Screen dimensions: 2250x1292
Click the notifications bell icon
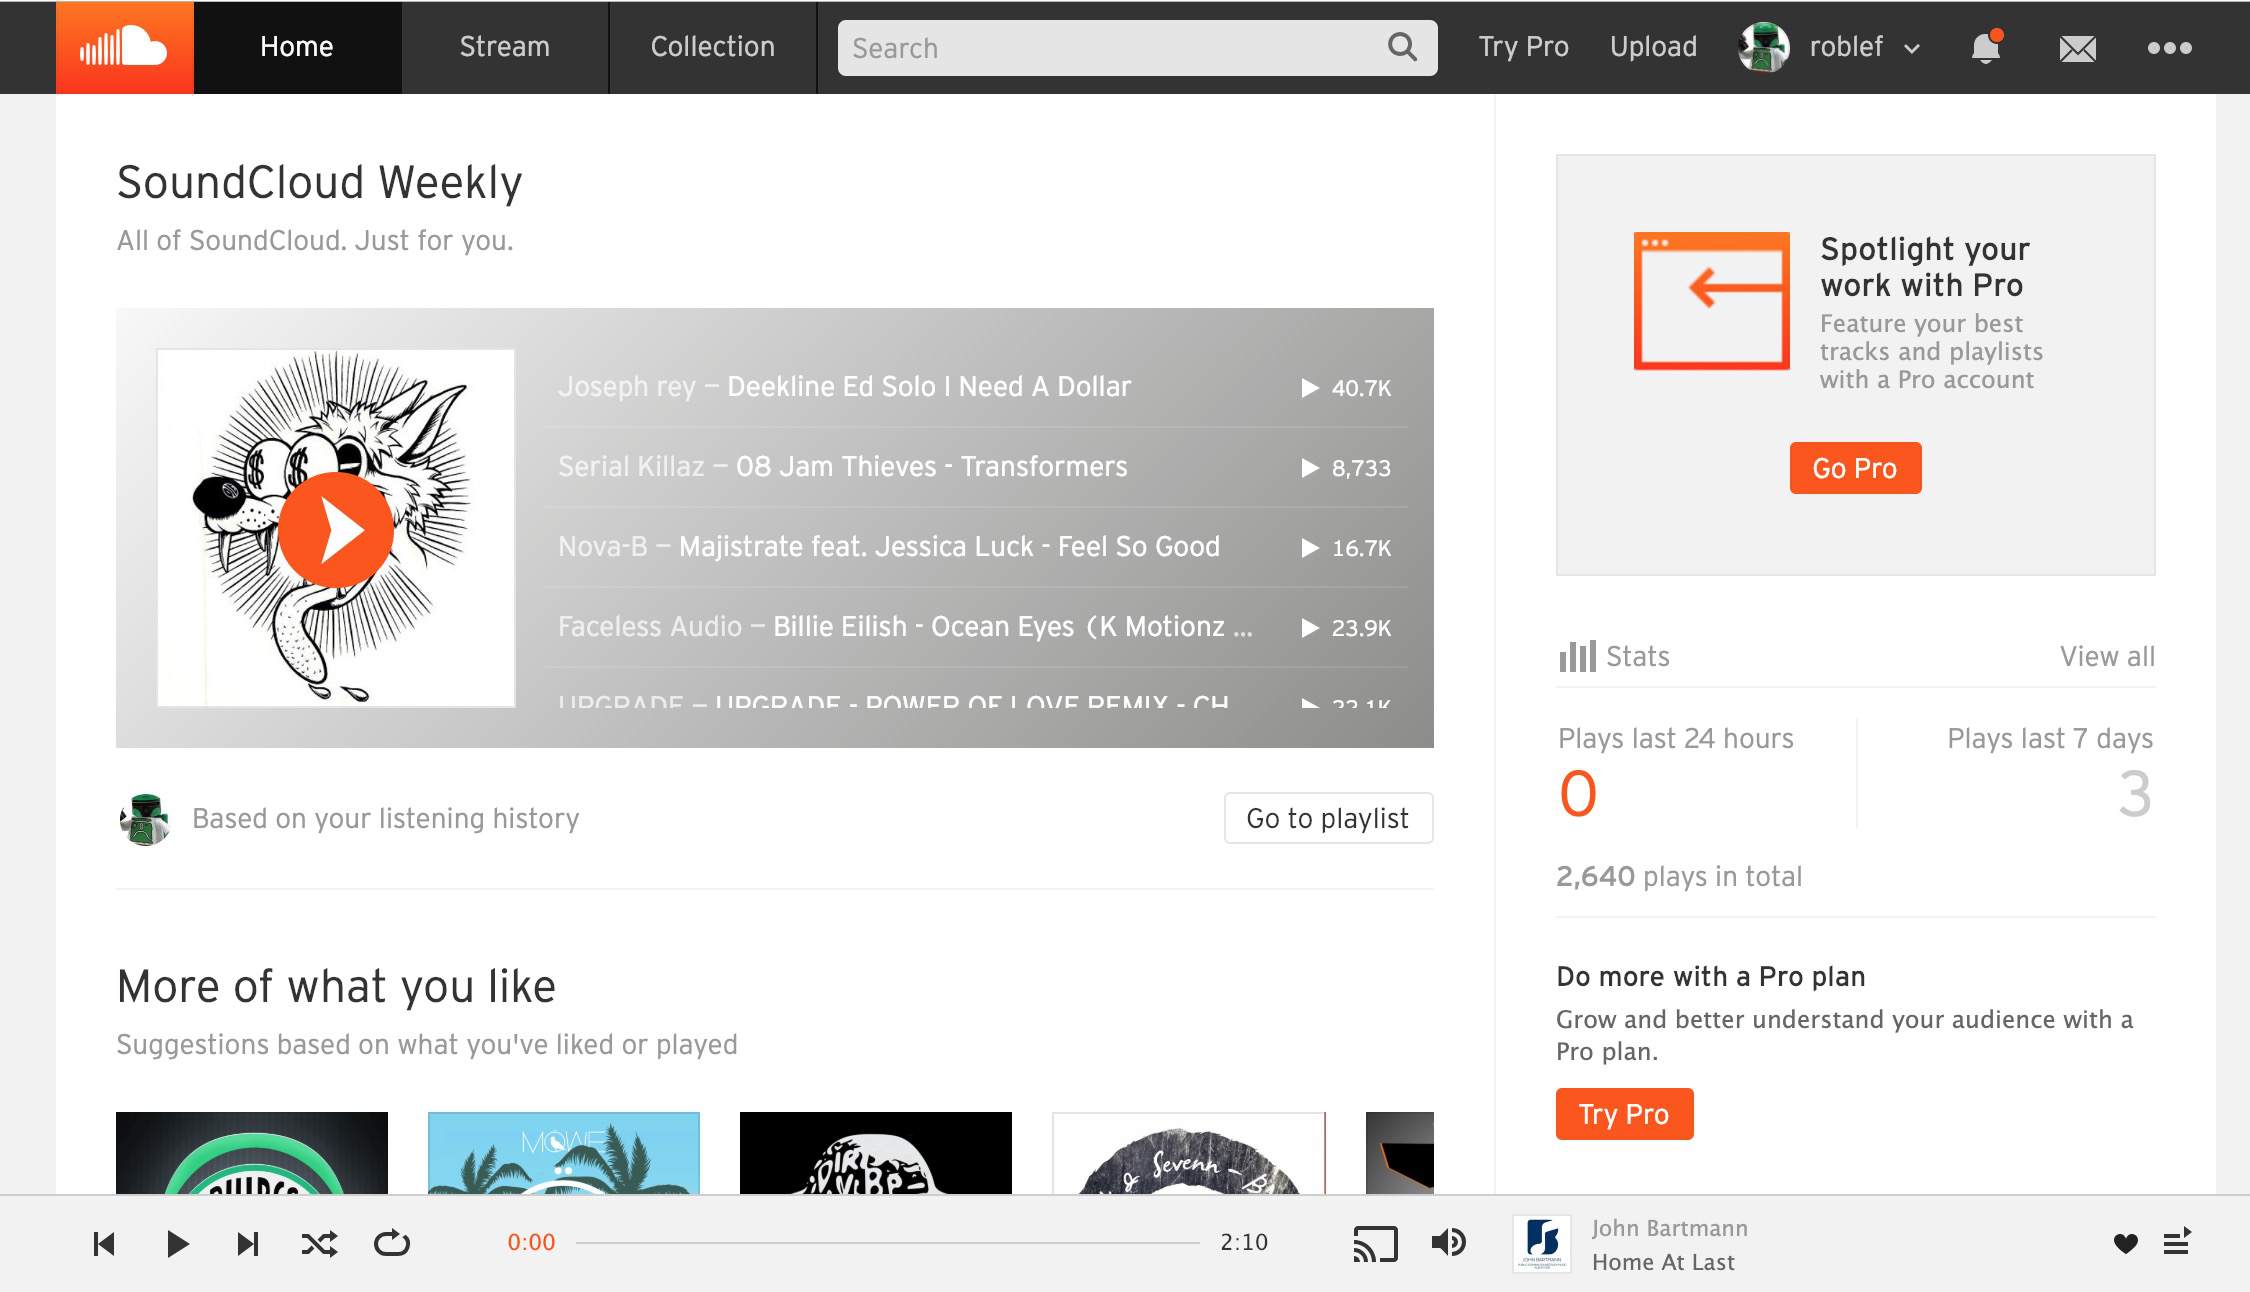point(1987,48)
